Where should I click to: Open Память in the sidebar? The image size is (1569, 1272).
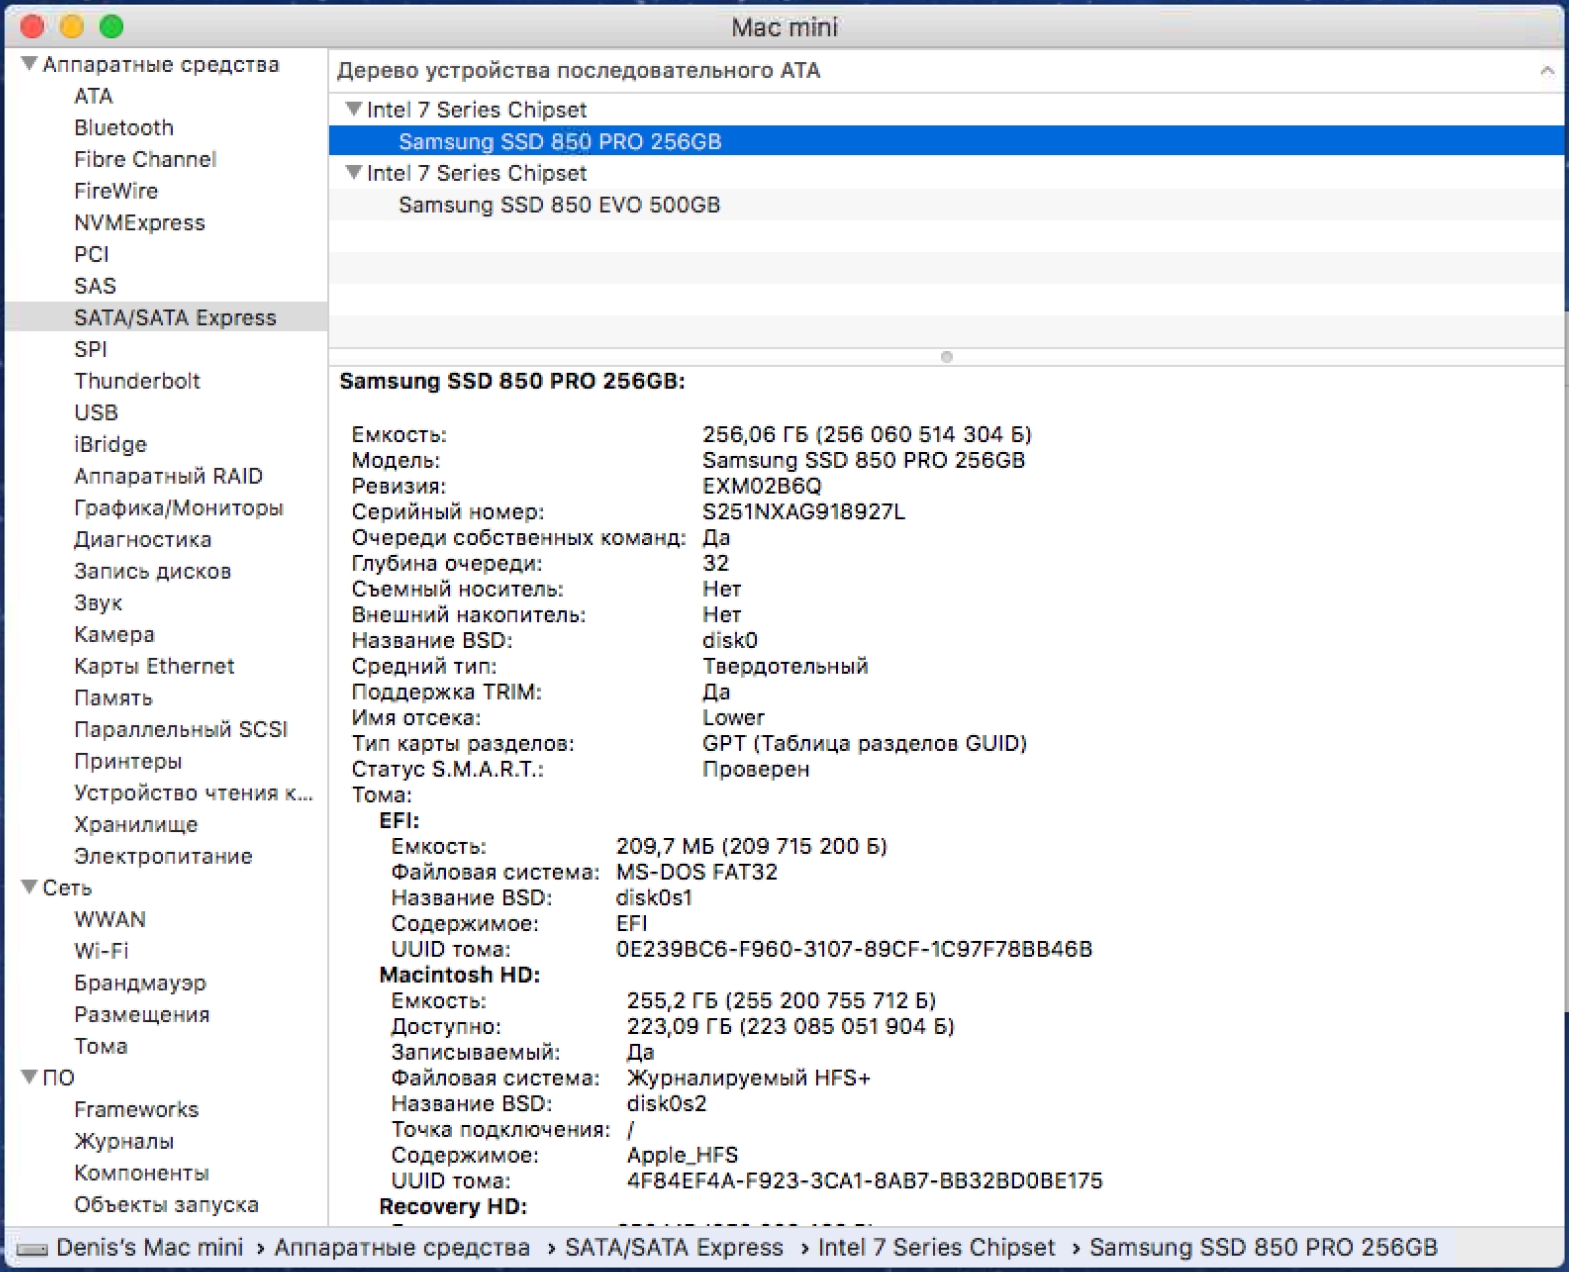coord(113,698)
